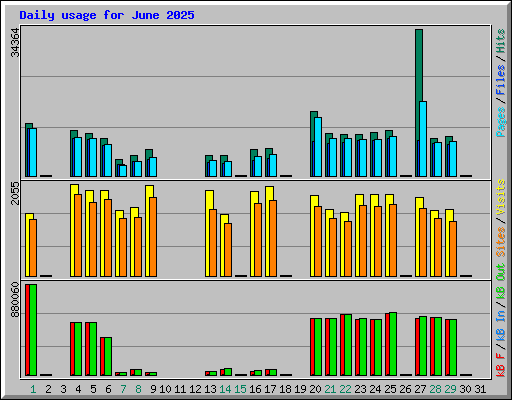Screen dimensions: 512x400
Task: Click day 13 on the x-axis
Action: click(210, 389)
